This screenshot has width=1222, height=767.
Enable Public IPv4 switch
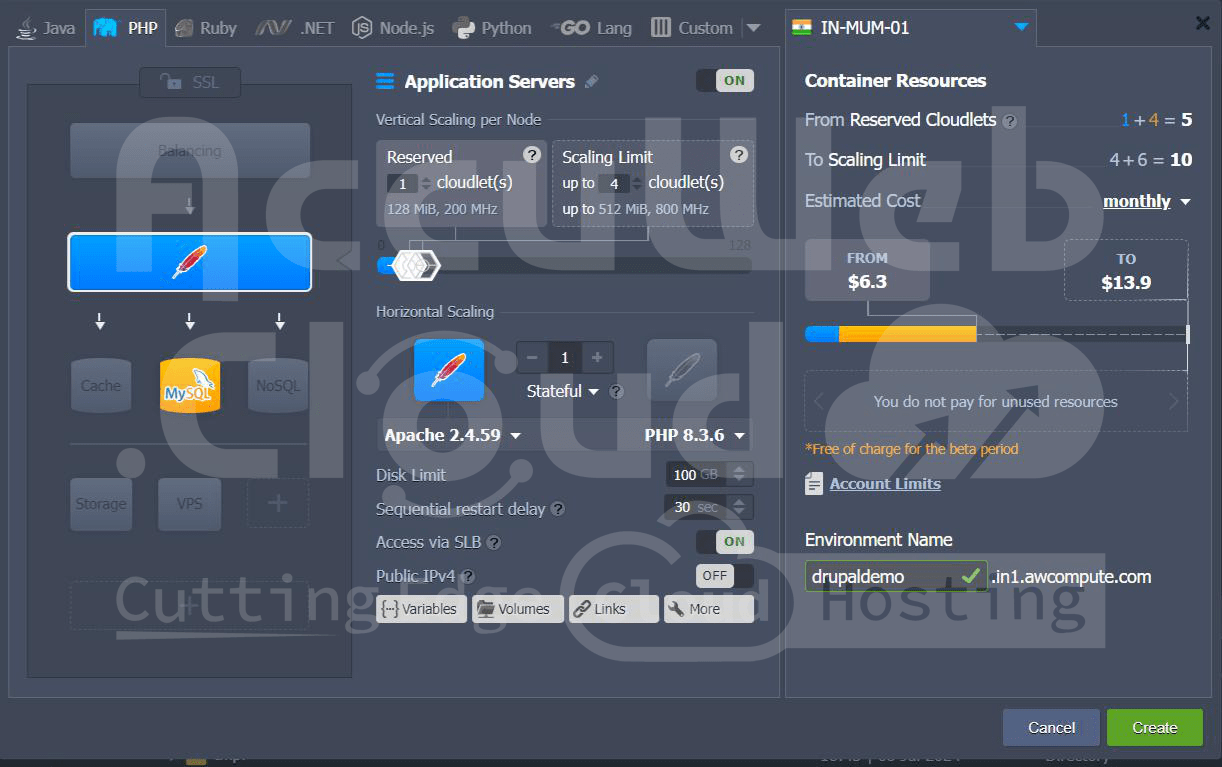[x=725, y=576]
